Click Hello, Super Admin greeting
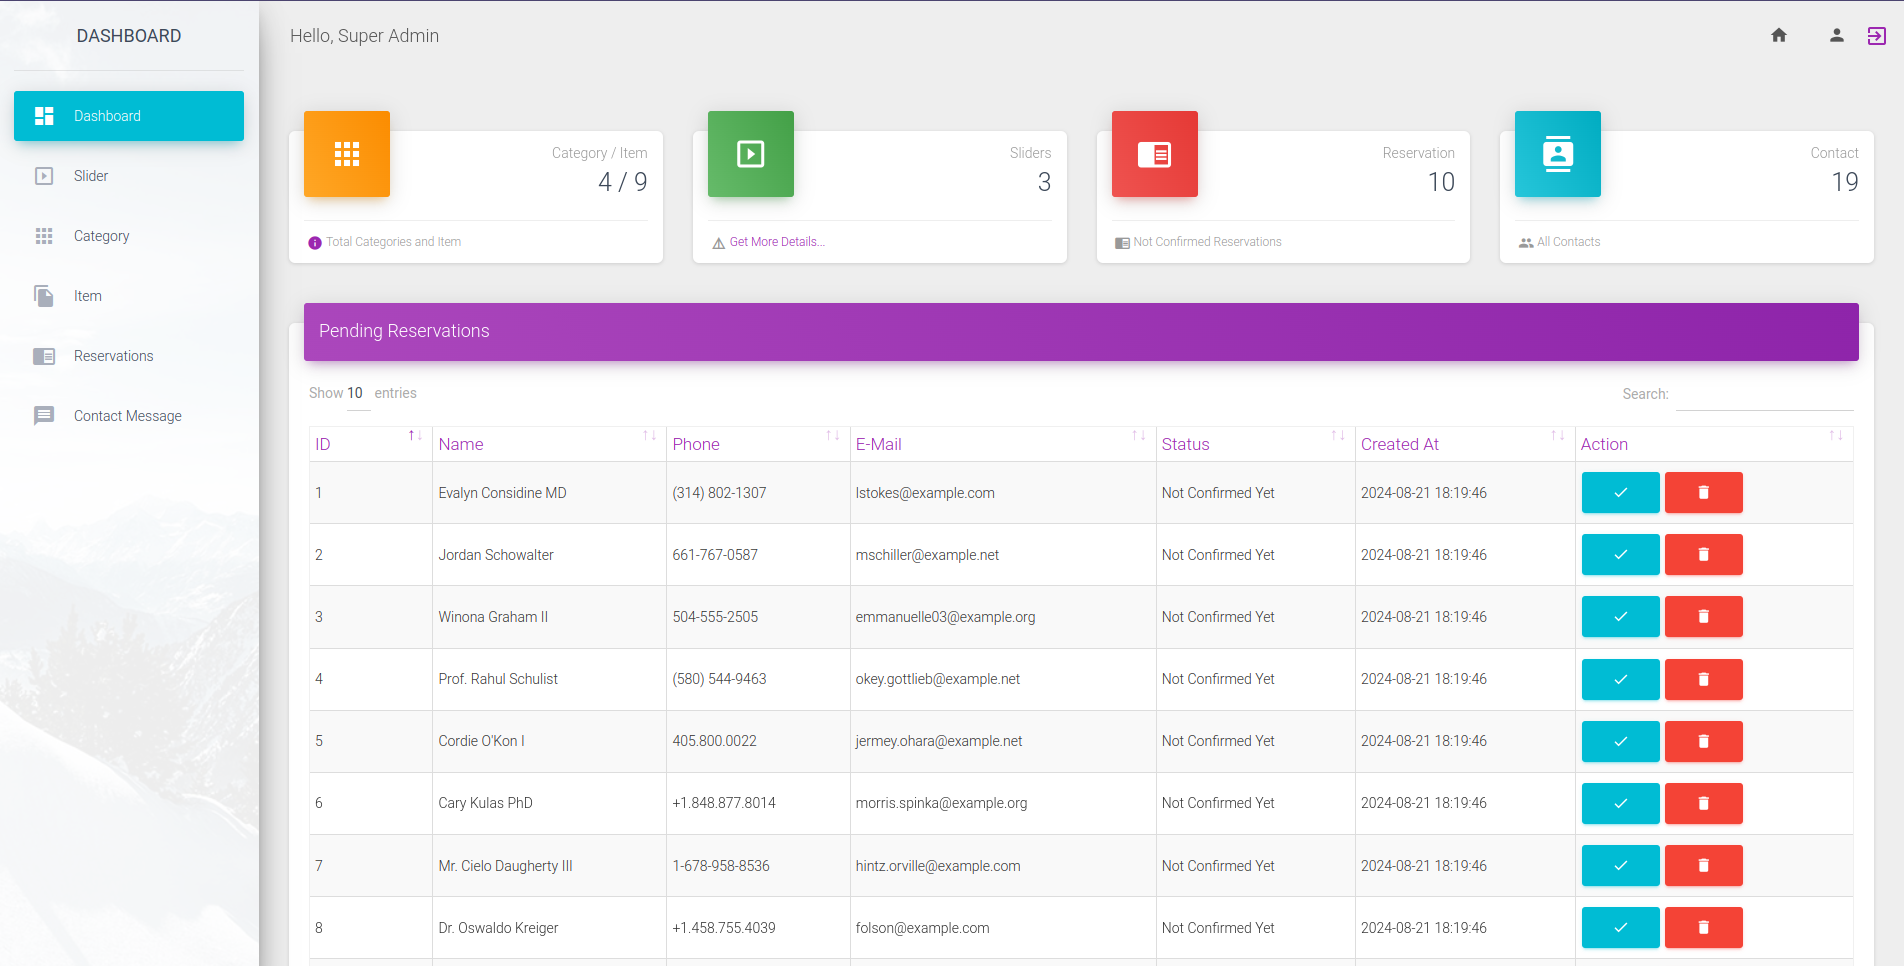Screen dimensions: 1904x966 pos(364,36)
